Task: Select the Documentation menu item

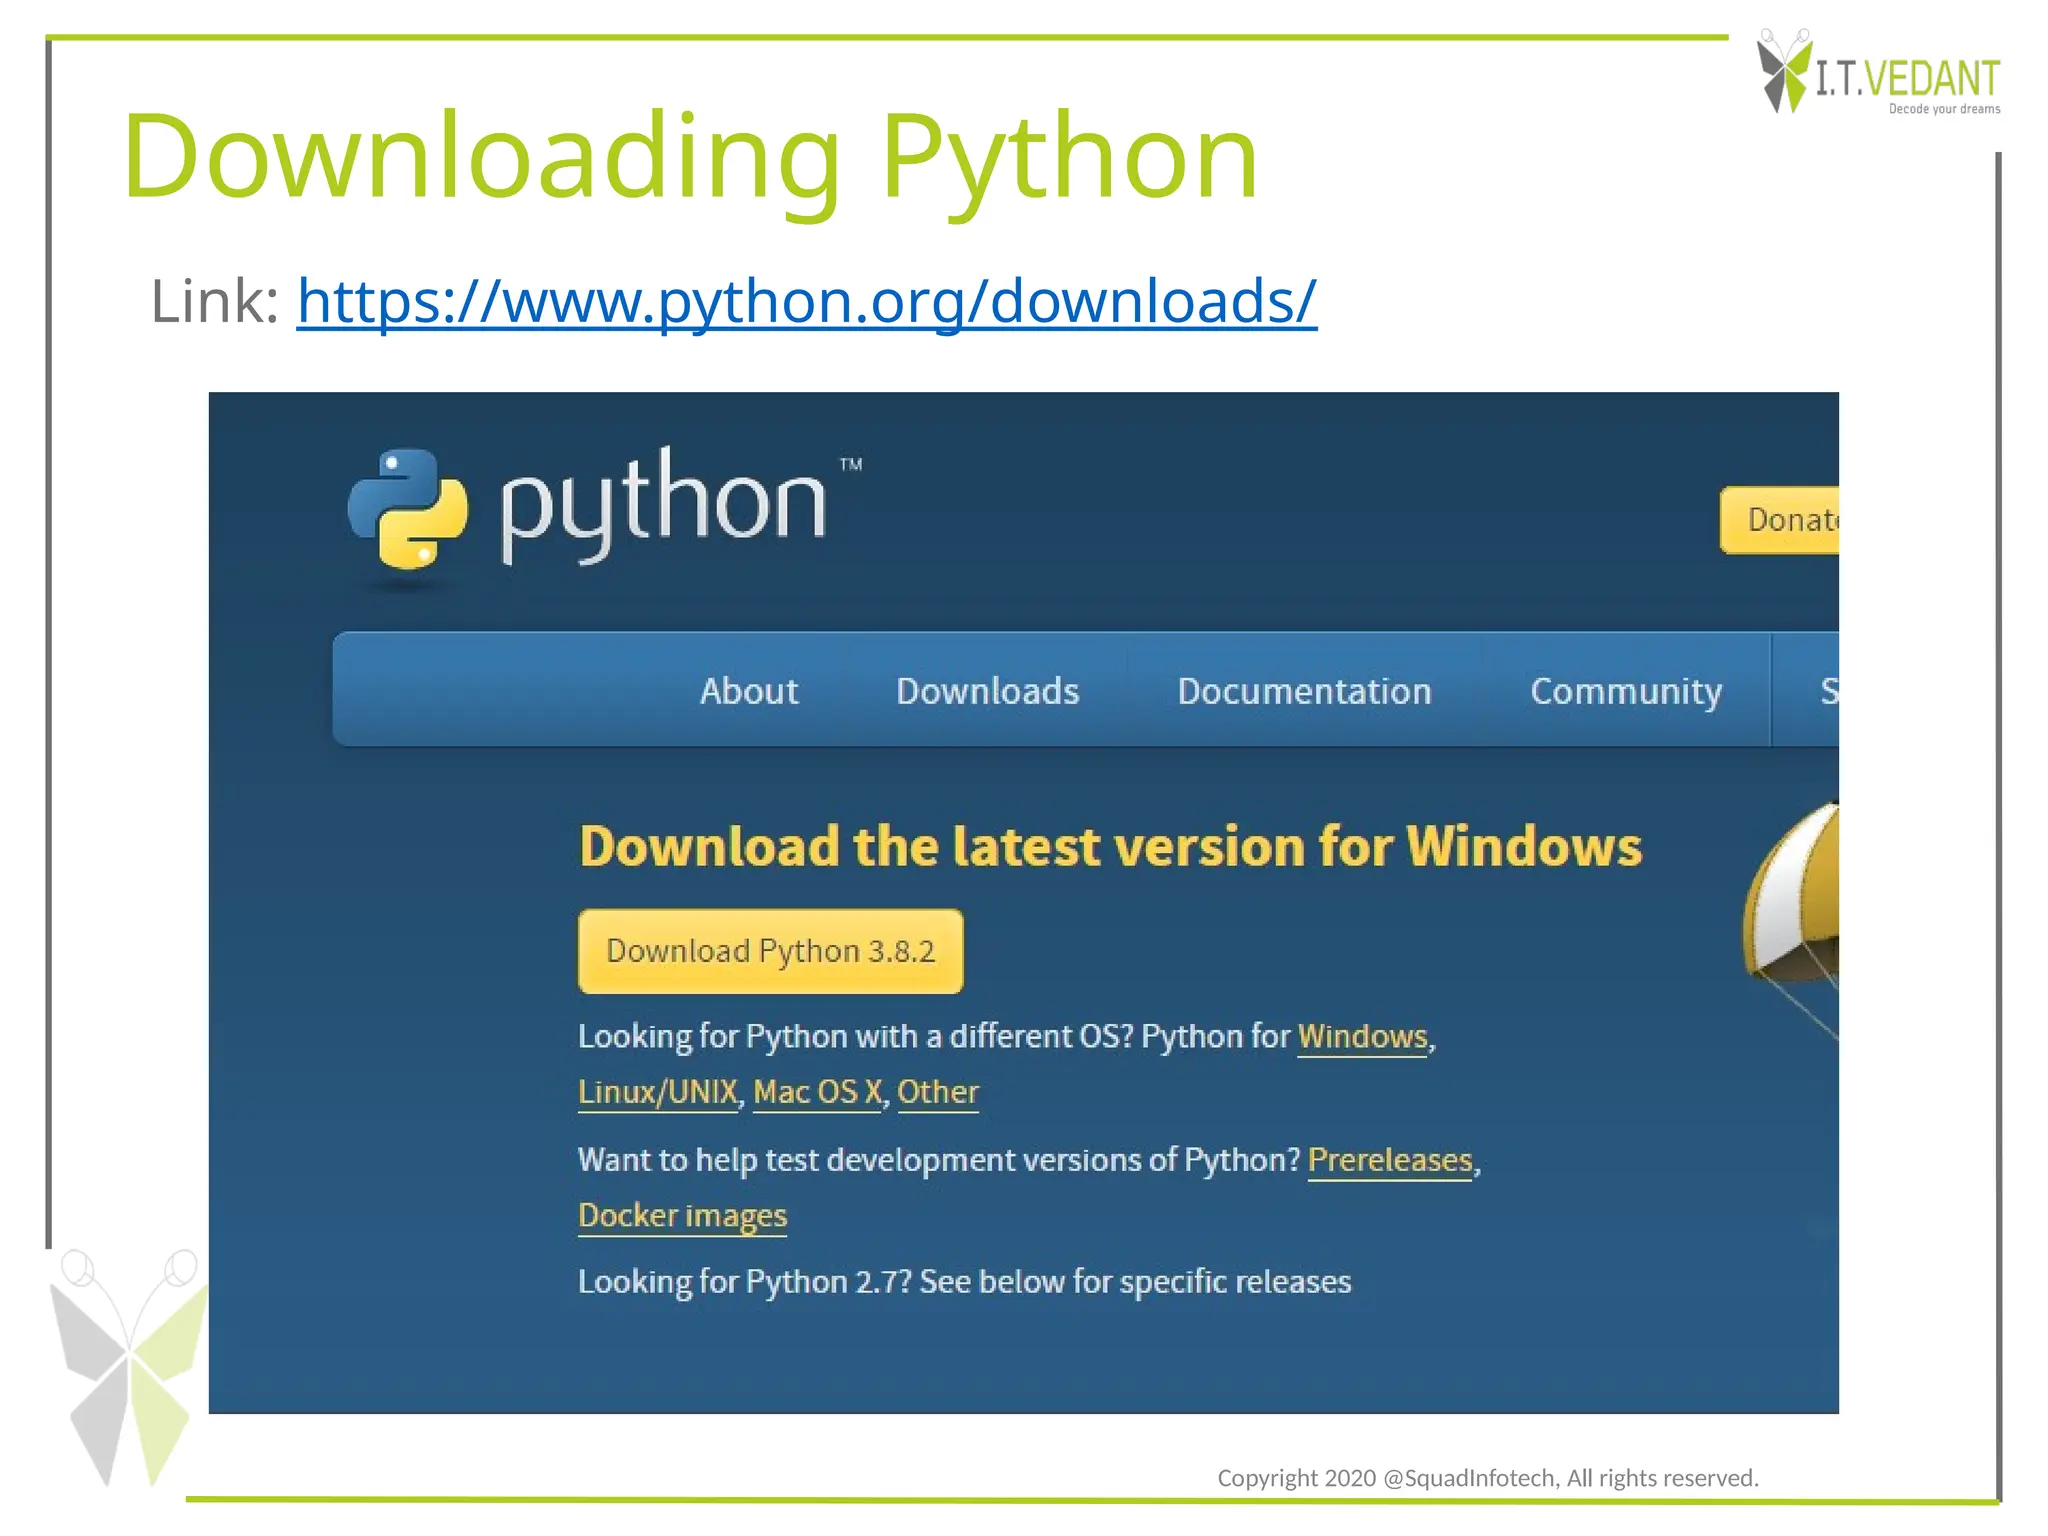Action: tap(1303, 691)
